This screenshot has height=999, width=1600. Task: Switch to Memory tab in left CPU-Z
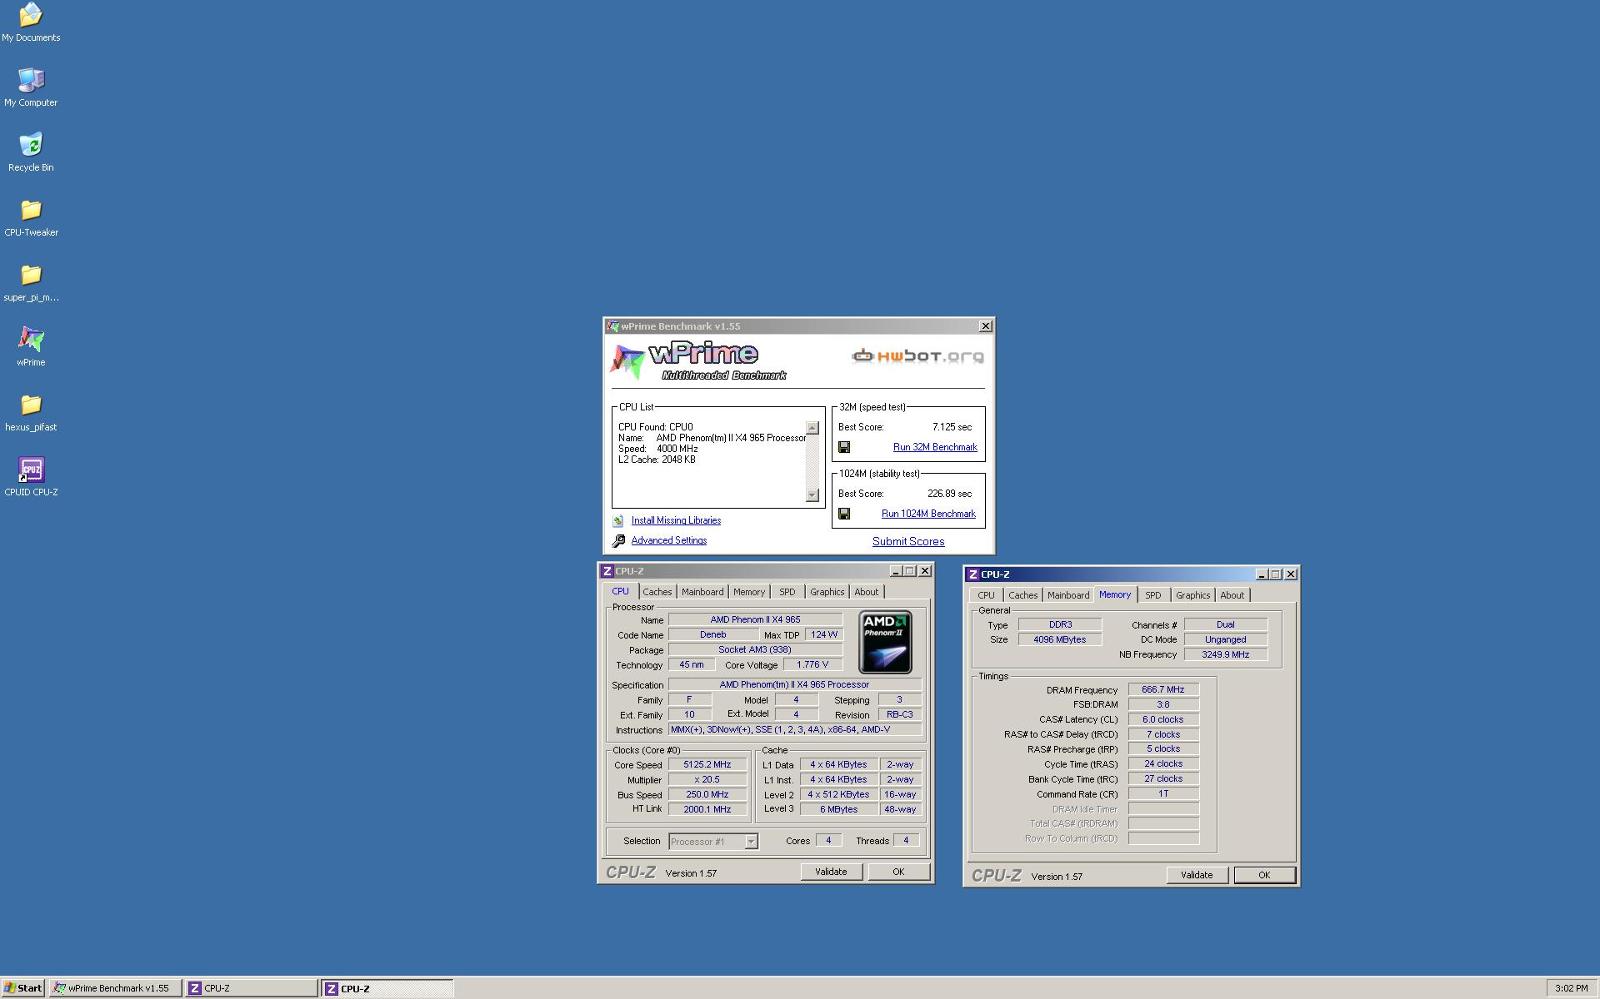749,592
